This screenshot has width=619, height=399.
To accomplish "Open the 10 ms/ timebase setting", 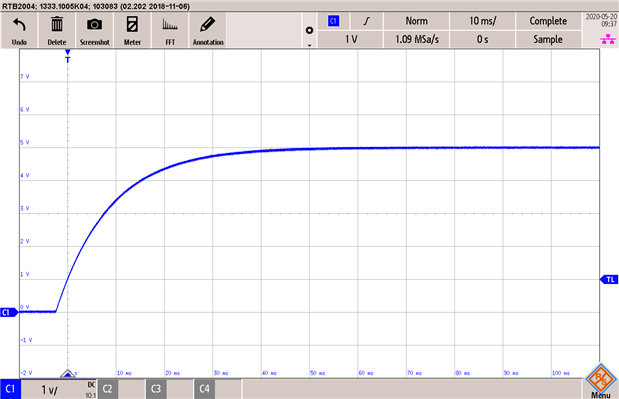I will tap(482, 21).
